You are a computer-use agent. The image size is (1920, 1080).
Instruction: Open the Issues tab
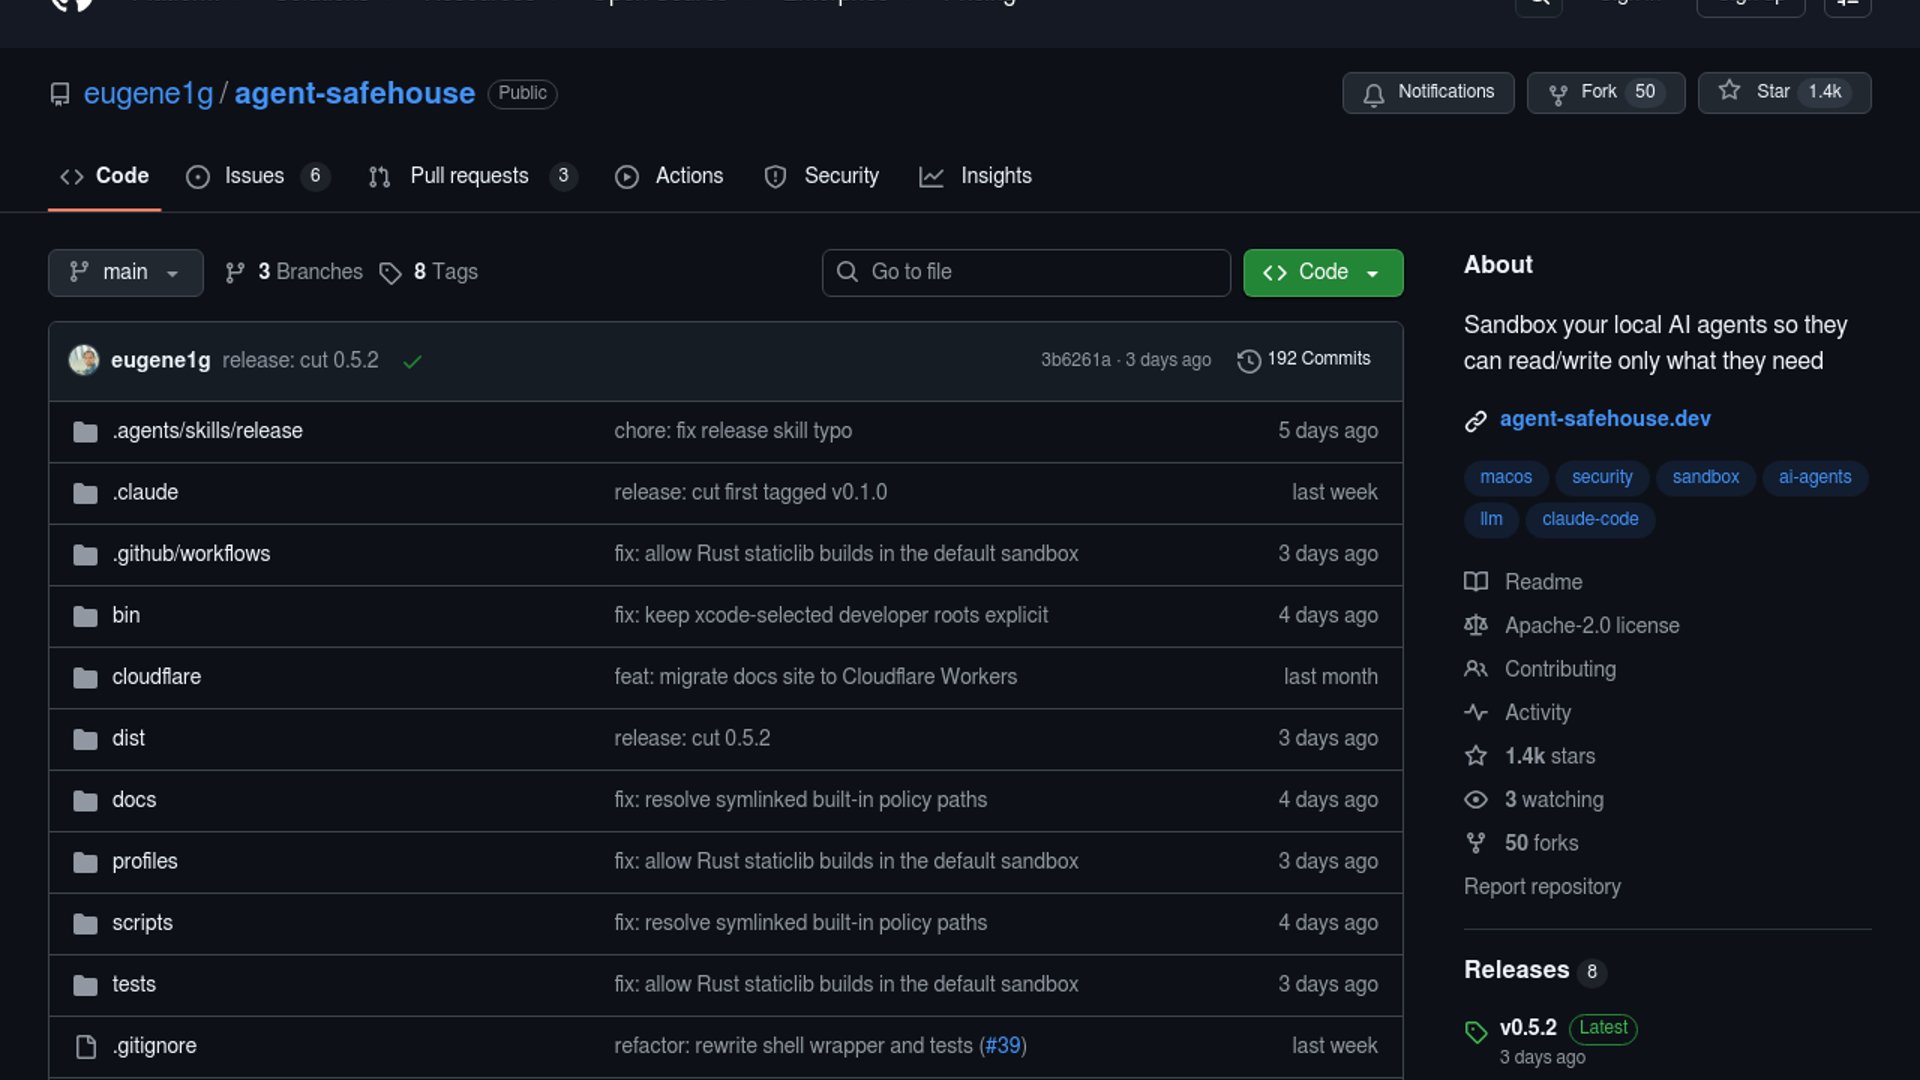[254, 176]
